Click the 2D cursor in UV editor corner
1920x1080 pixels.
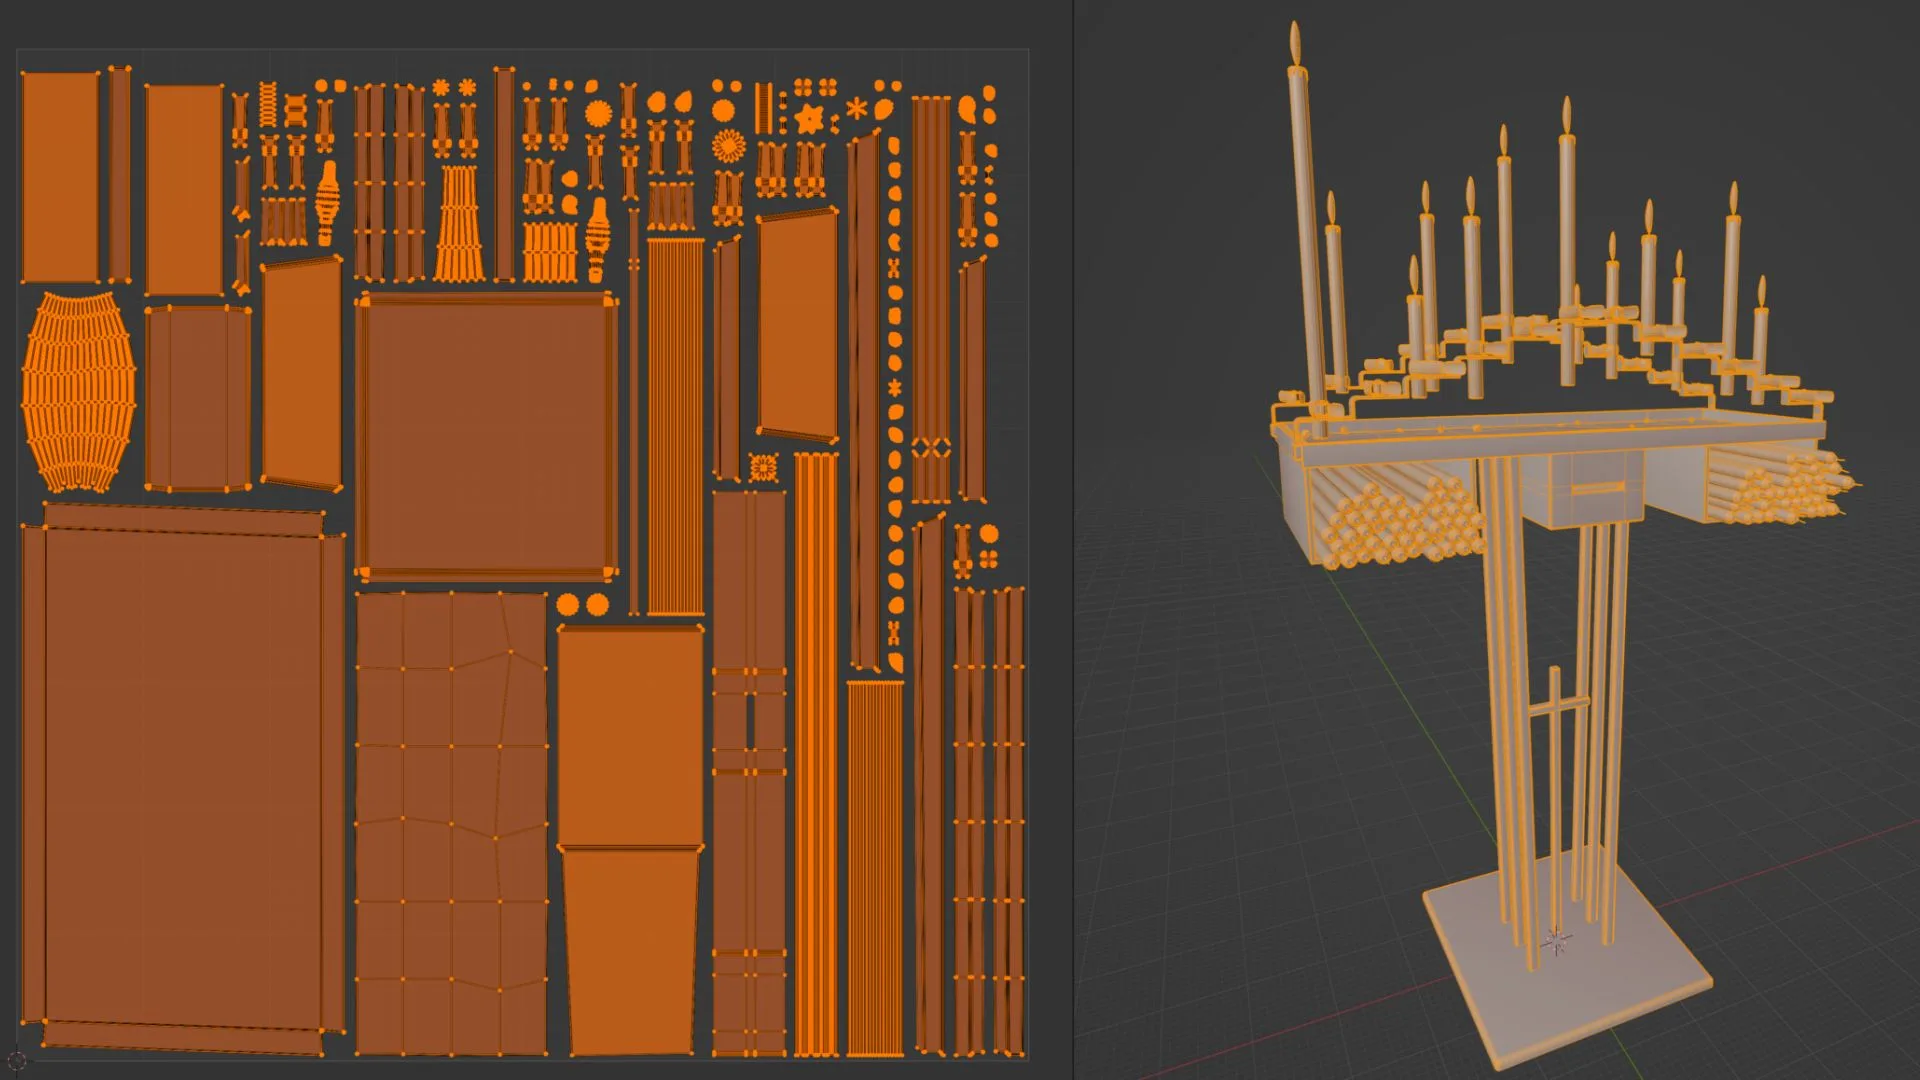pyautogui.click(x=17, y=1061)
